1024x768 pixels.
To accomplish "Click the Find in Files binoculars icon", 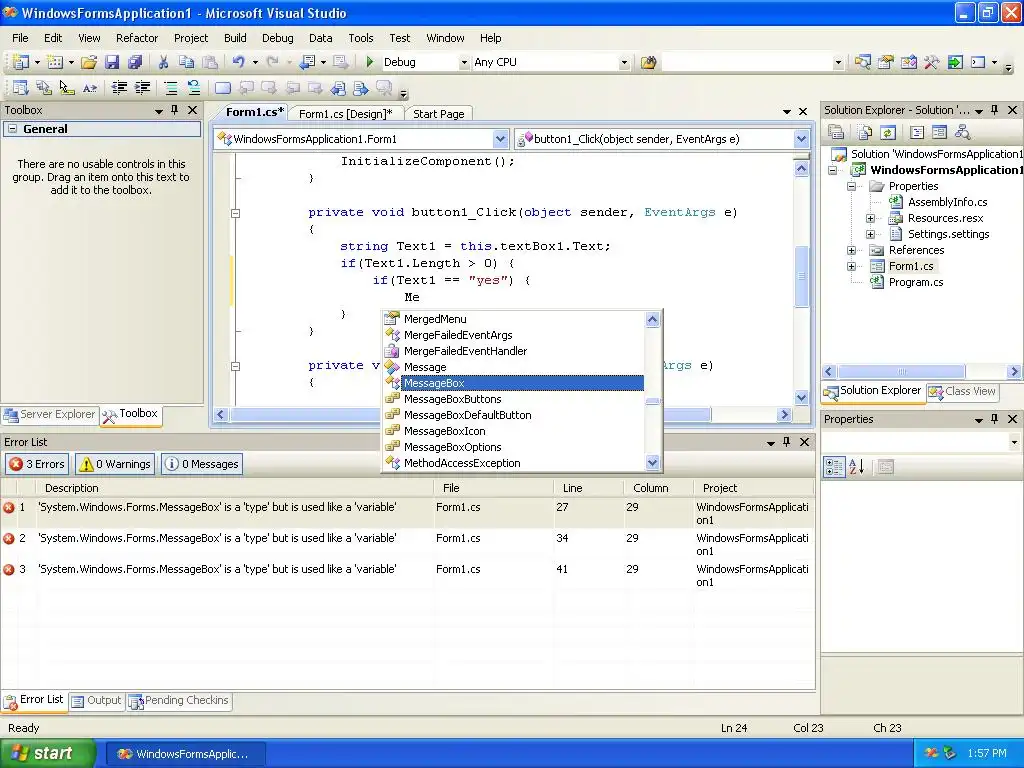I will pyautogui.click(x=648, y=63).
